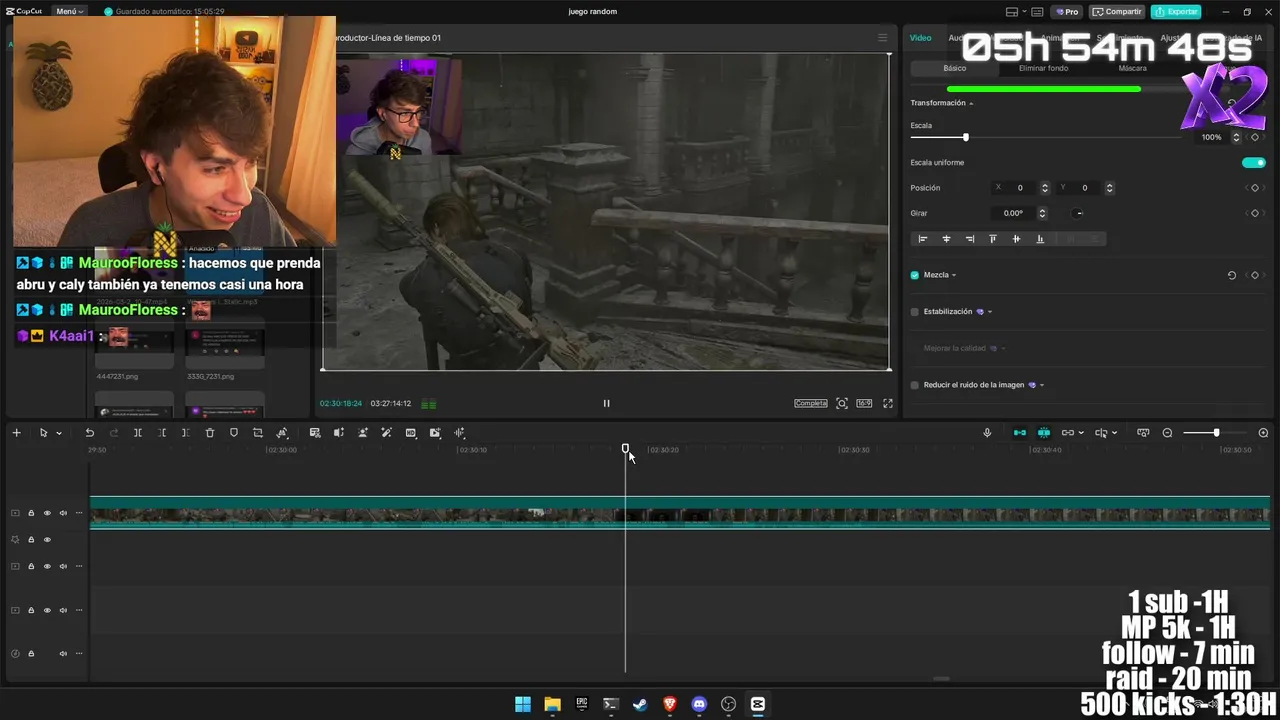Click the add track plus icon
The width and height of the screenshot is (1280, 720).
[x=16, y=433]
